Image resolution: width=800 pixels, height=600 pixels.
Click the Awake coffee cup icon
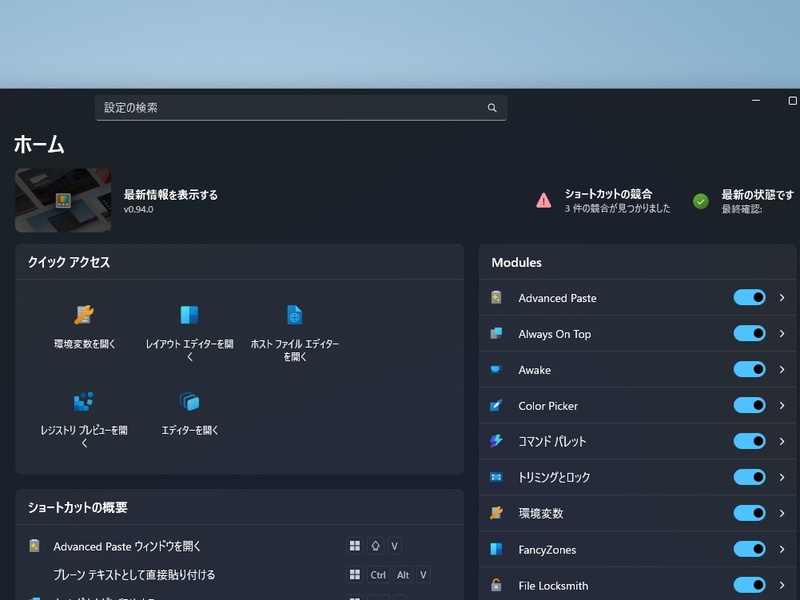click(496, 369)
